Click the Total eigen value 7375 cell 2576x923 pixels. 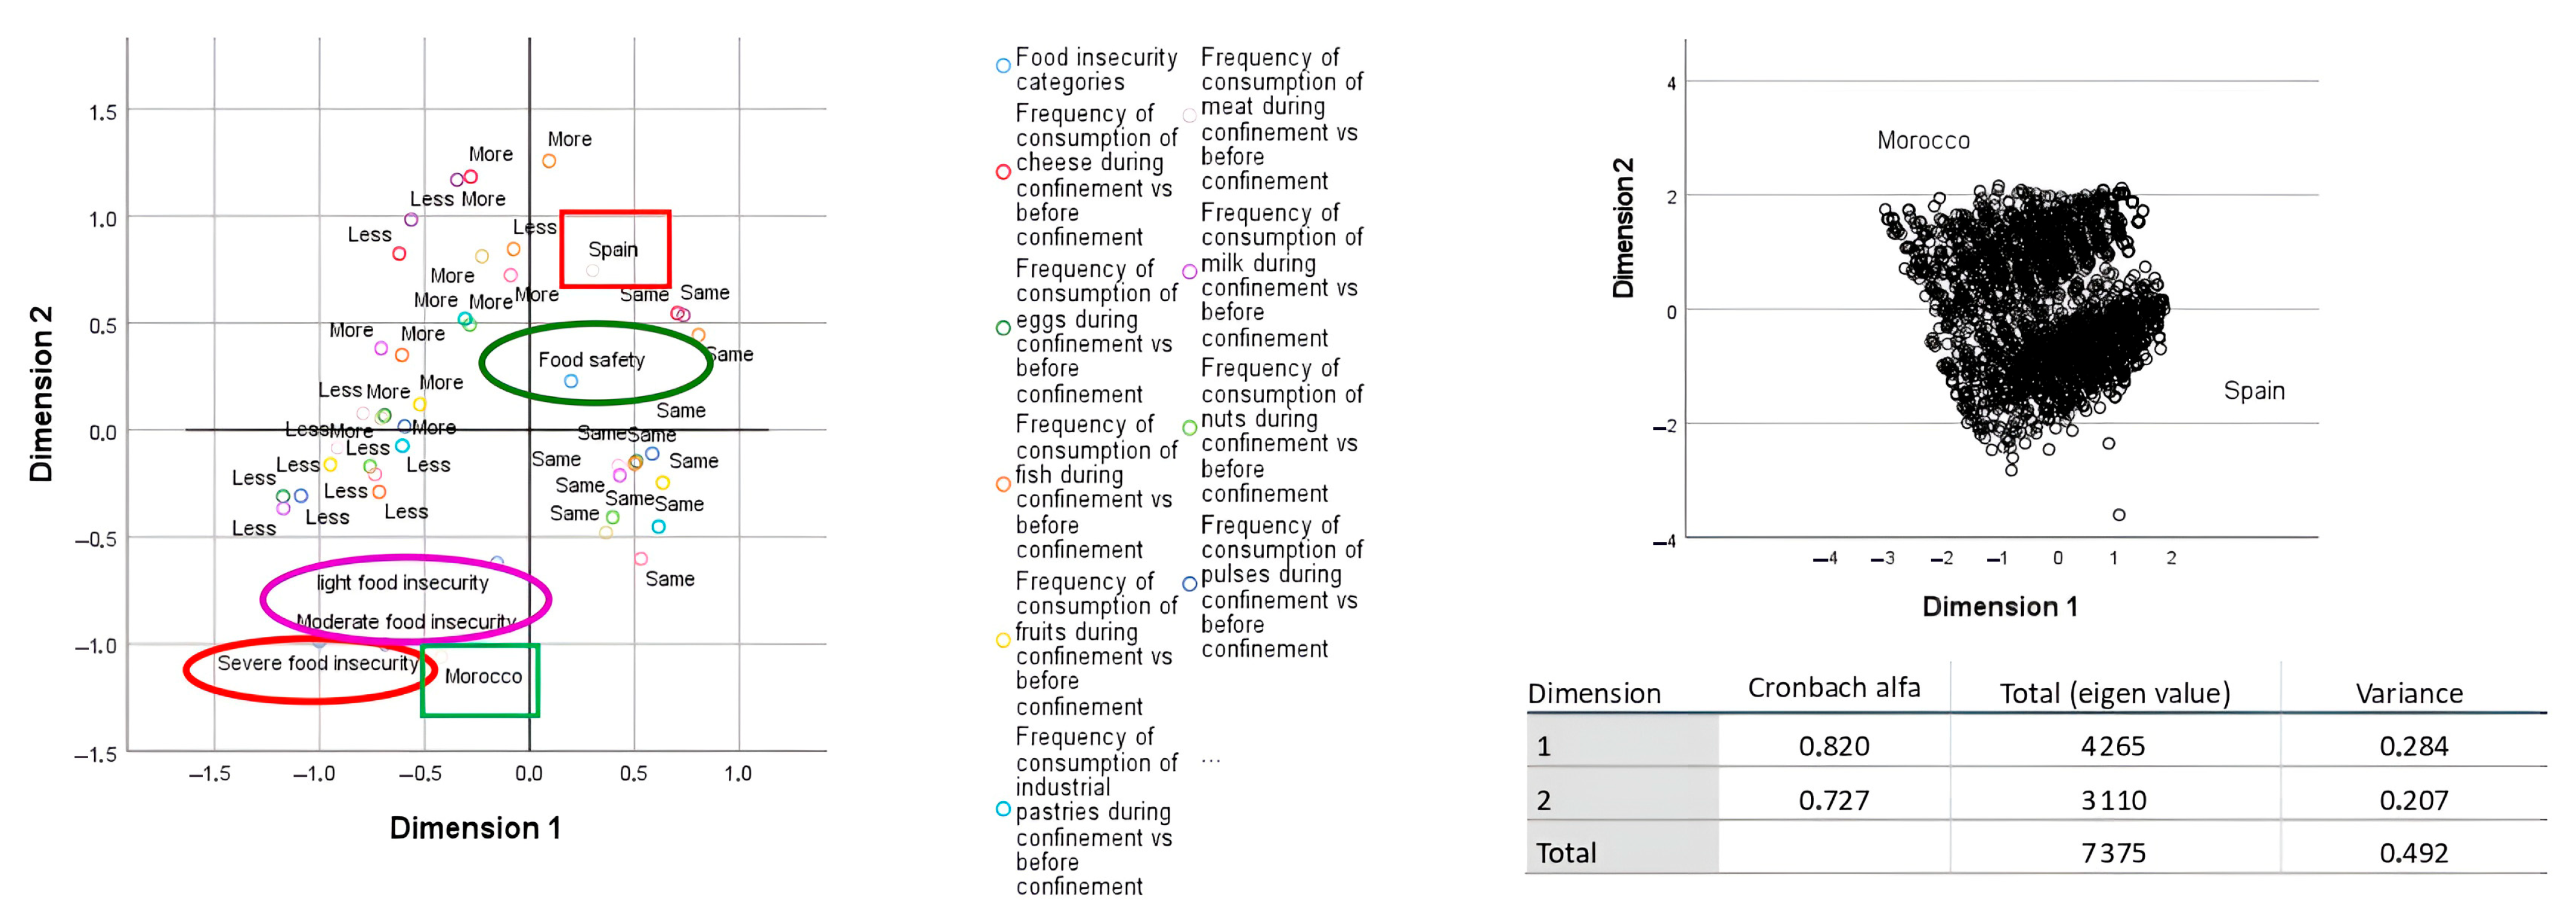[x=2113, y=853]
